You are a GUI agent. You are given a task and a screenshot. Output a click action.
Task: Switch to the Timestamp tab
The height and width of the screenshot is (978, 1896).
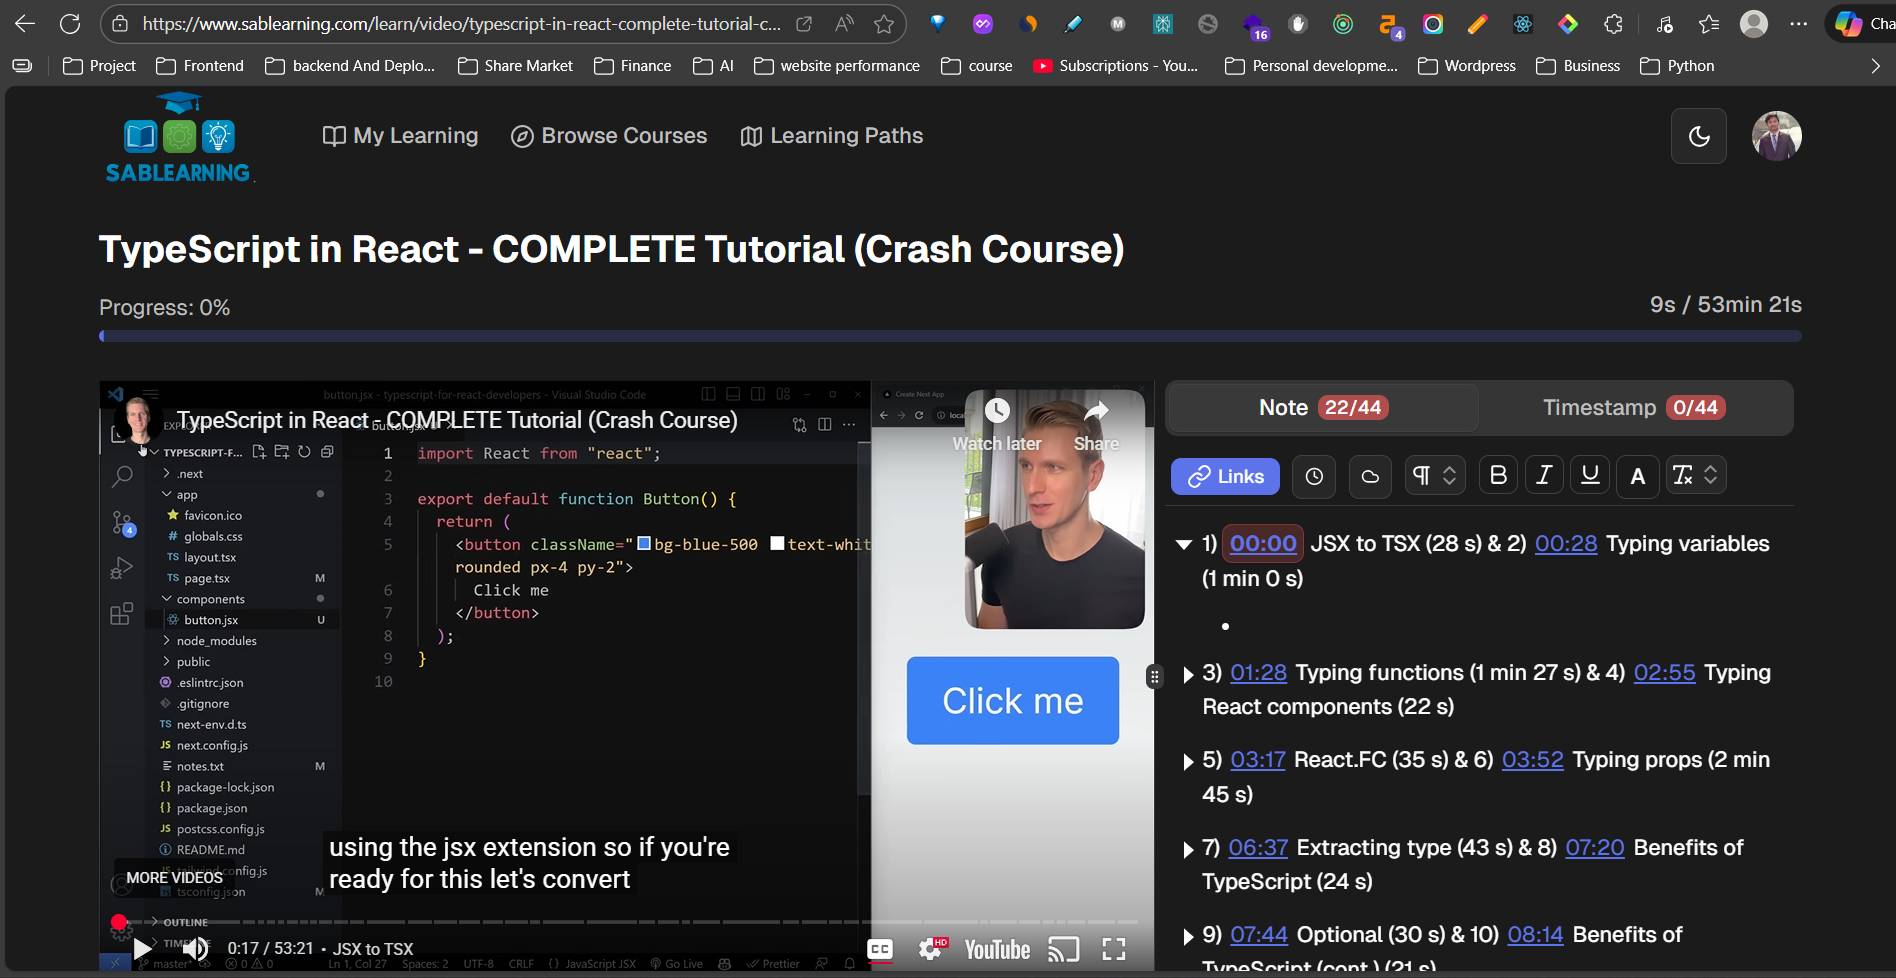coord(1634,408)
